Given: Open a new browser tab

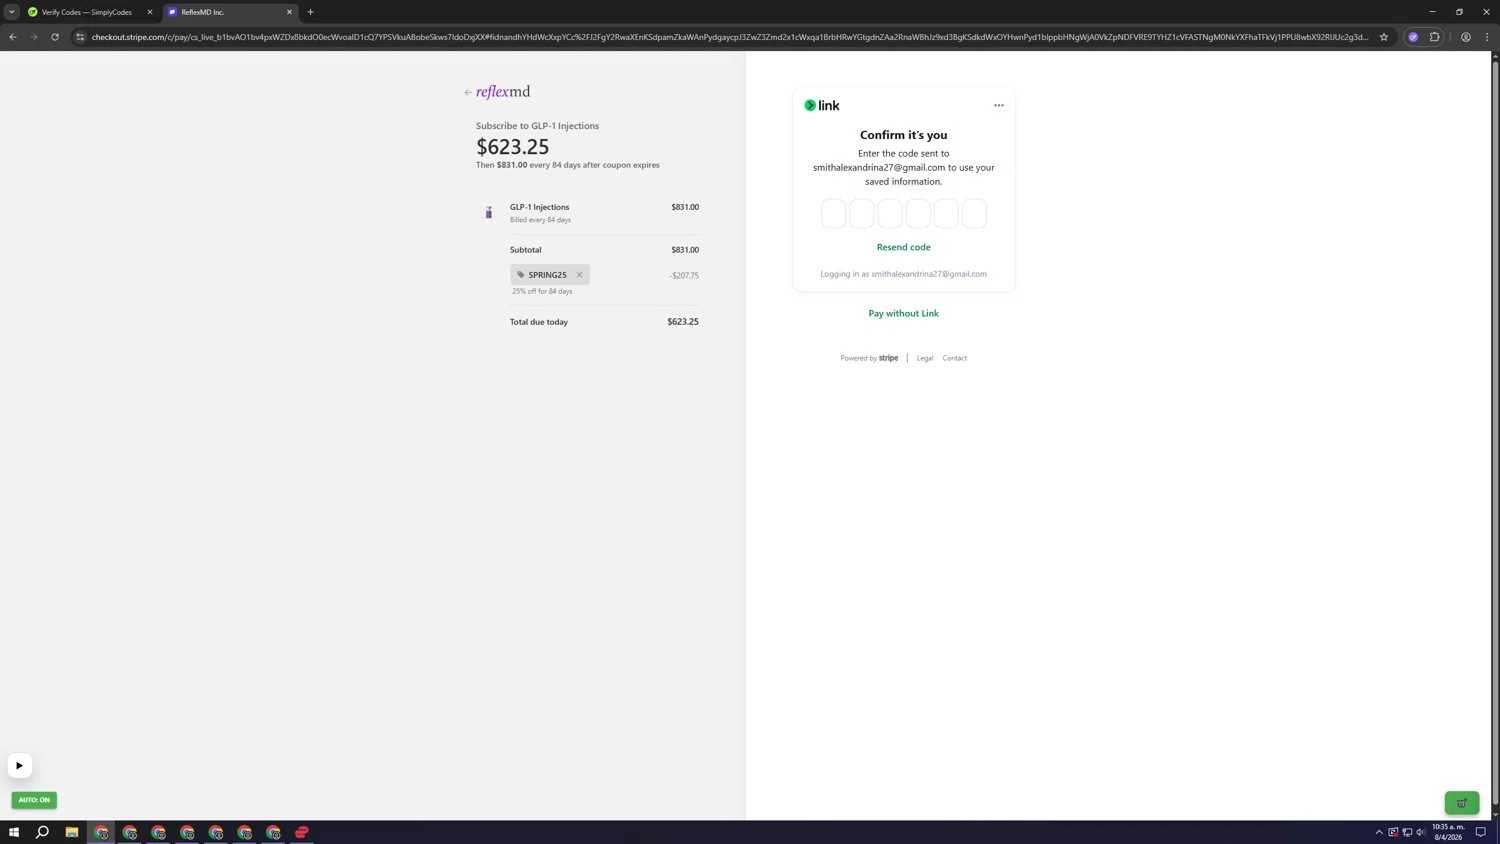Looking at the screenshot, I should [310, 12].
